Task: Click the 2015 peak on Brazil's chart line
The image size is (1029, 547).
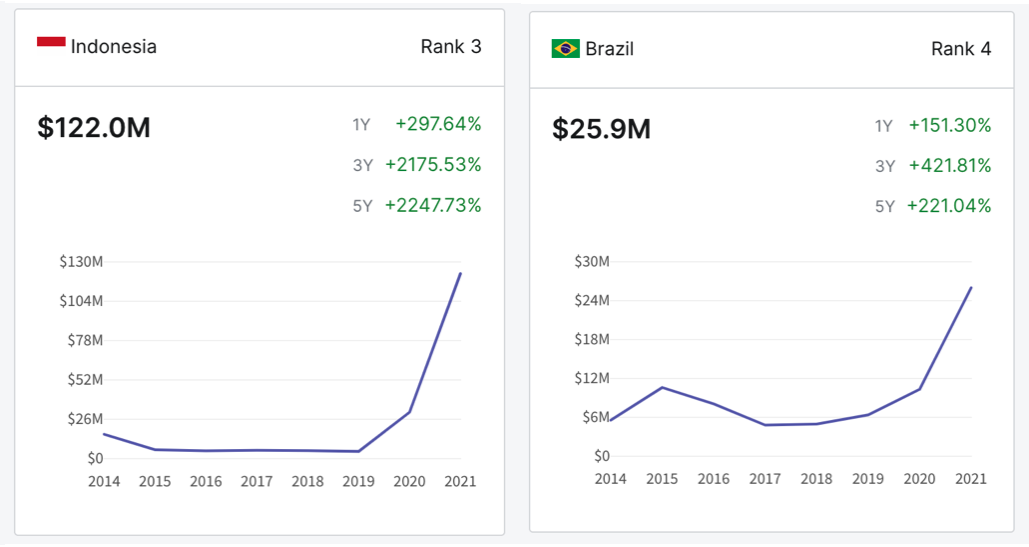Action: click(662, 387)
